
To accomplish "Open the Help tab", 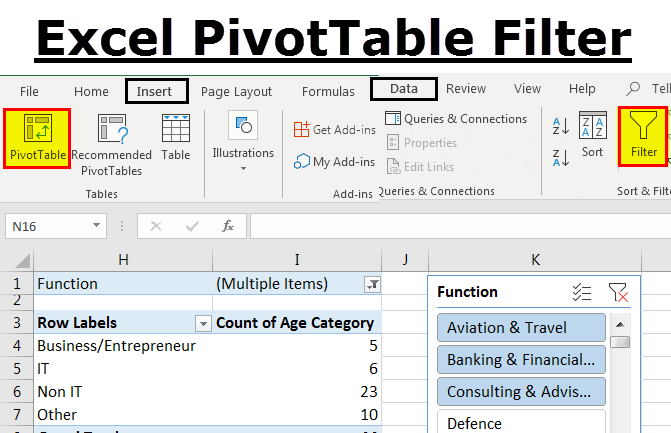I will click(x=582, y=89).
